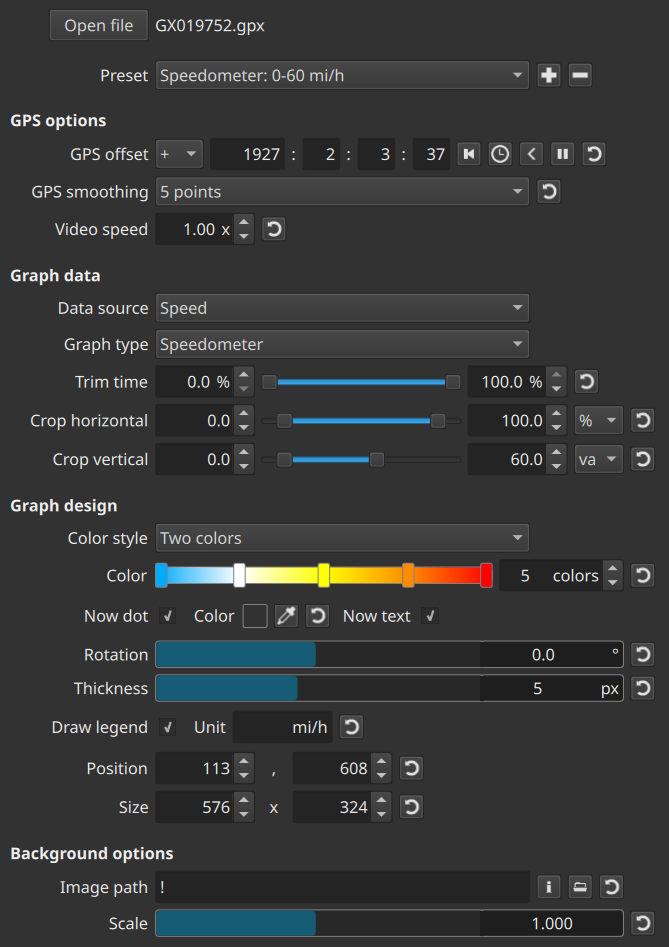Browse for image using the open file icon
The height and width of the screenshot is (947, 669).
[x=580, y=887]
